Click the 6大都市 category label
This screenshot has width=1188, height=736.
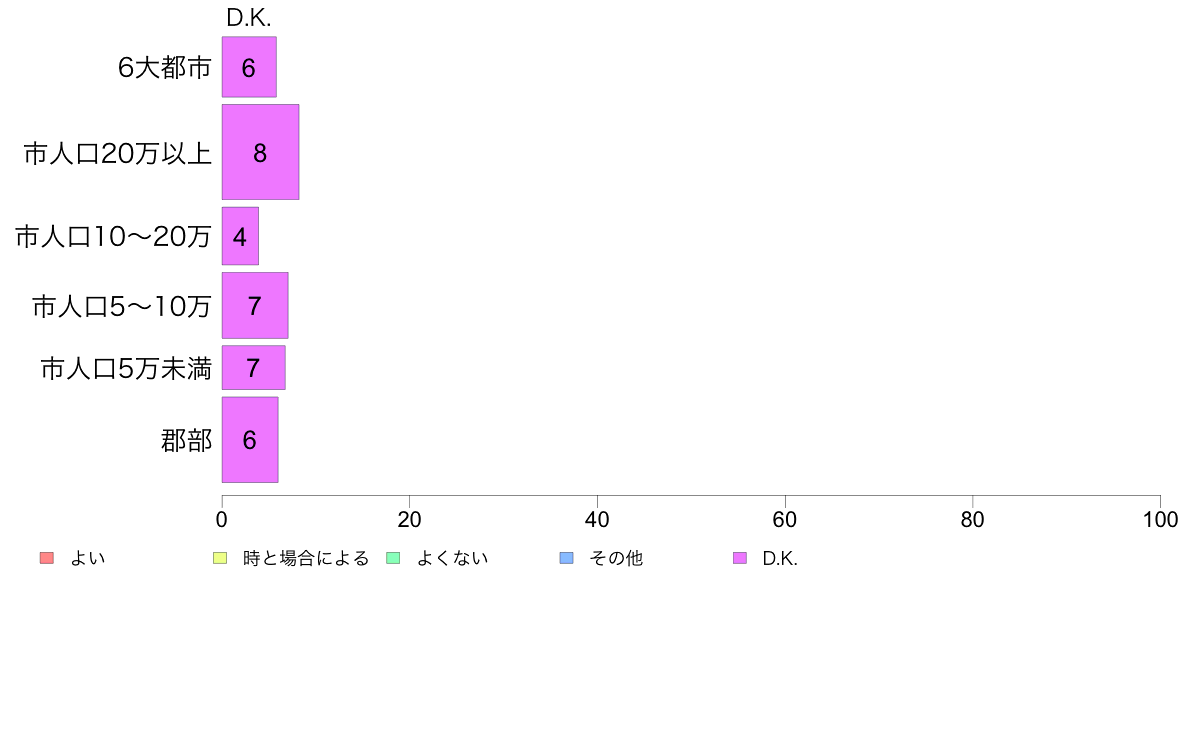[164, 67]
